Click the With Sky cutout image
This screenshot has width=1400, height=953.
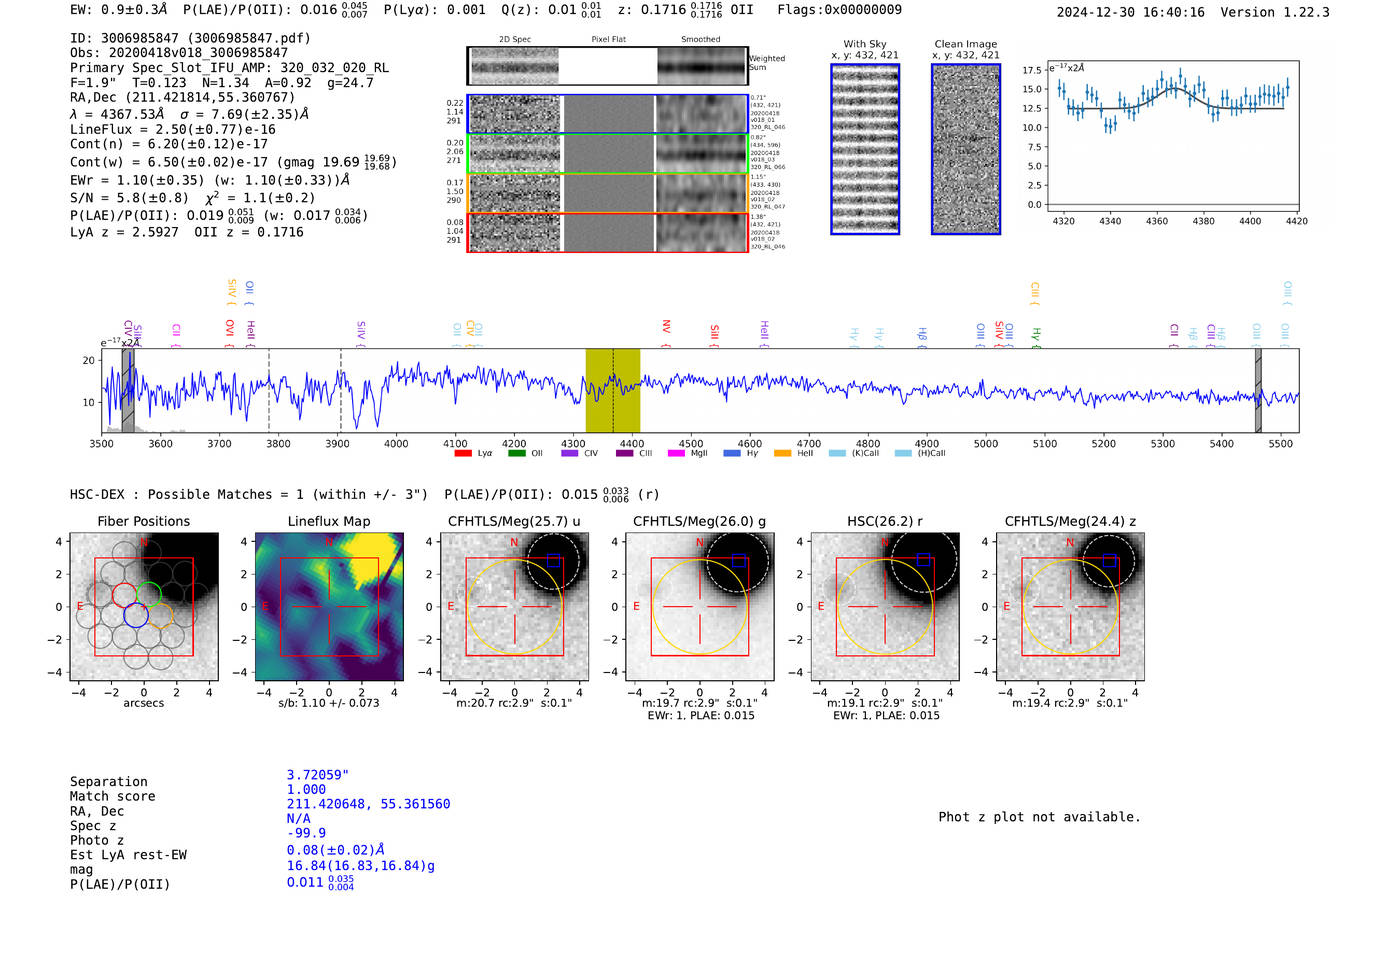click(x=865, y=149)
